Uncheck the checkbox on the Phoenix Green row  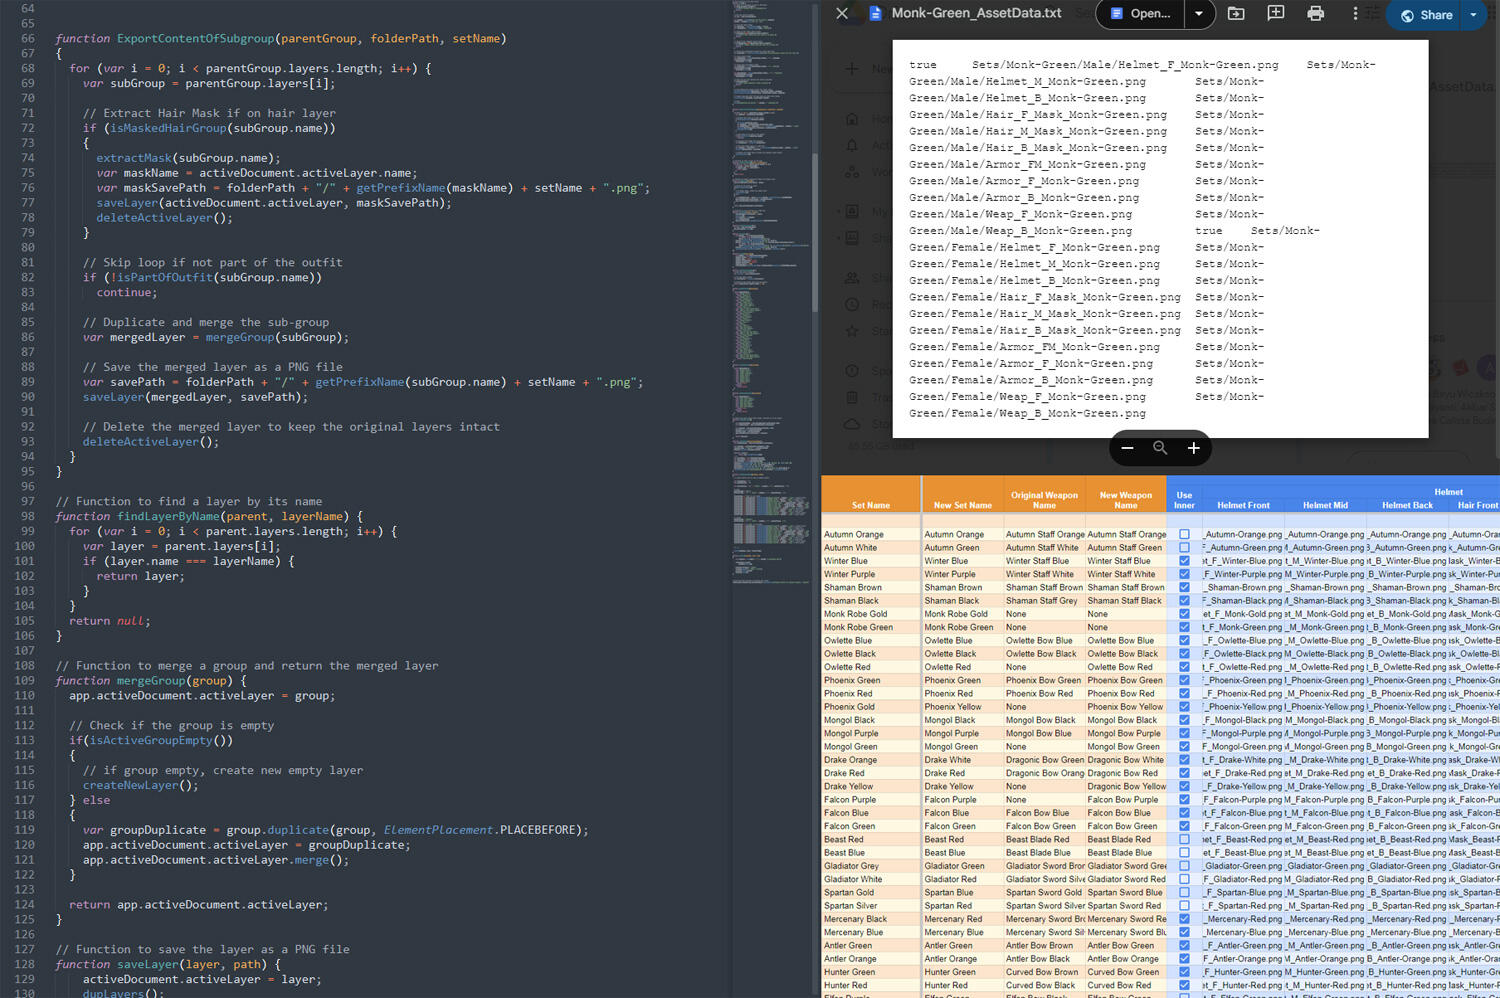coord(1184,680)
